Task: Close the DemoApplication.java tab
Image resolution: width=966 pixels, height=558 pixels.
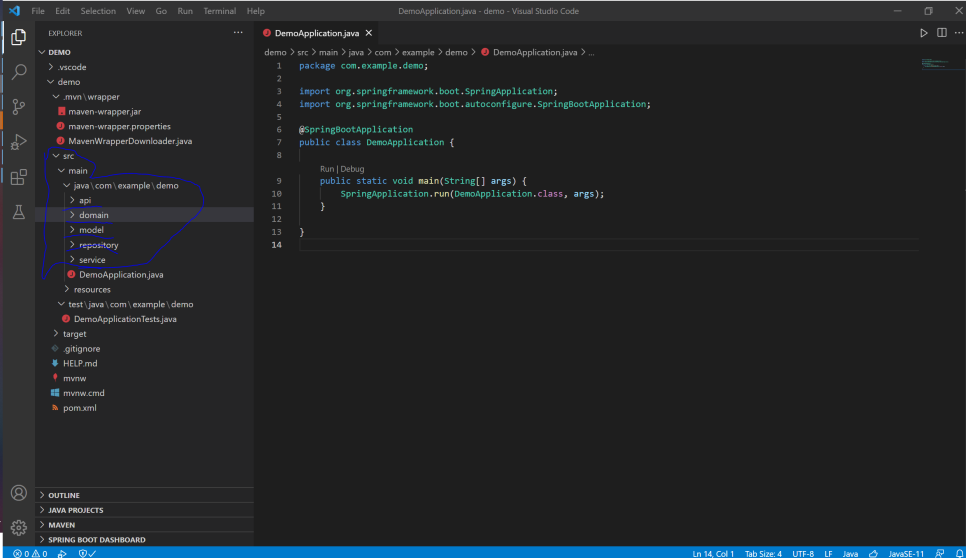Action: (368, 33)
